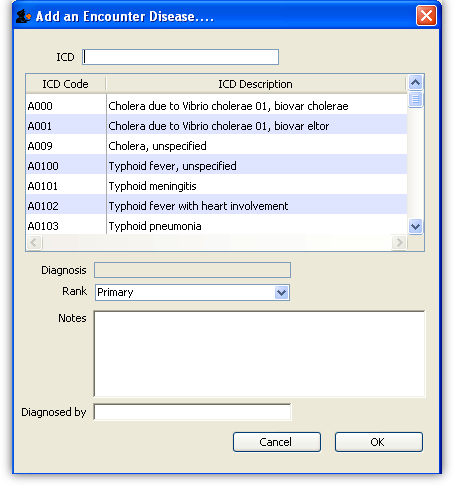Screen dimensions: 454x486
Task: Select row A001 Cholera biovar eltor
Action: pyautogui.click(x=216, y=126)
